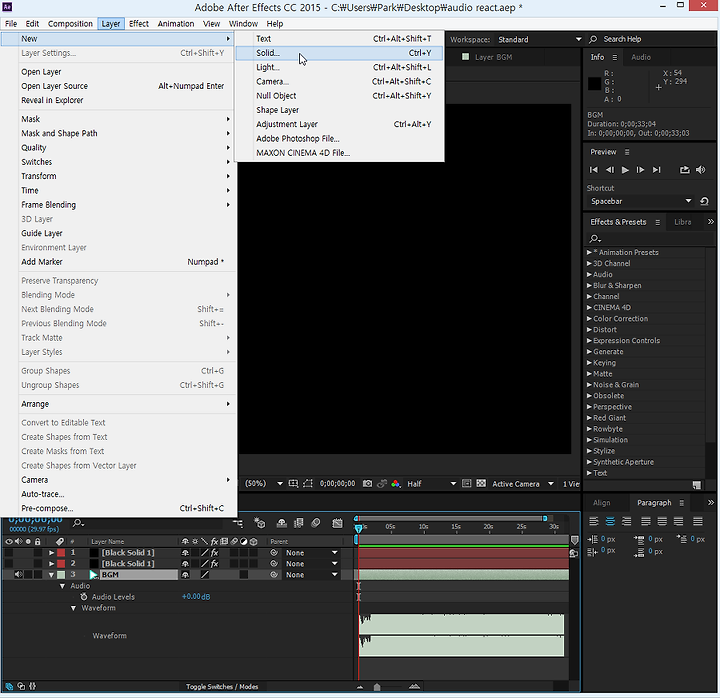Screen dimensions: 720x698
Task: Expand the Stylize effects category
Action: 589,450
